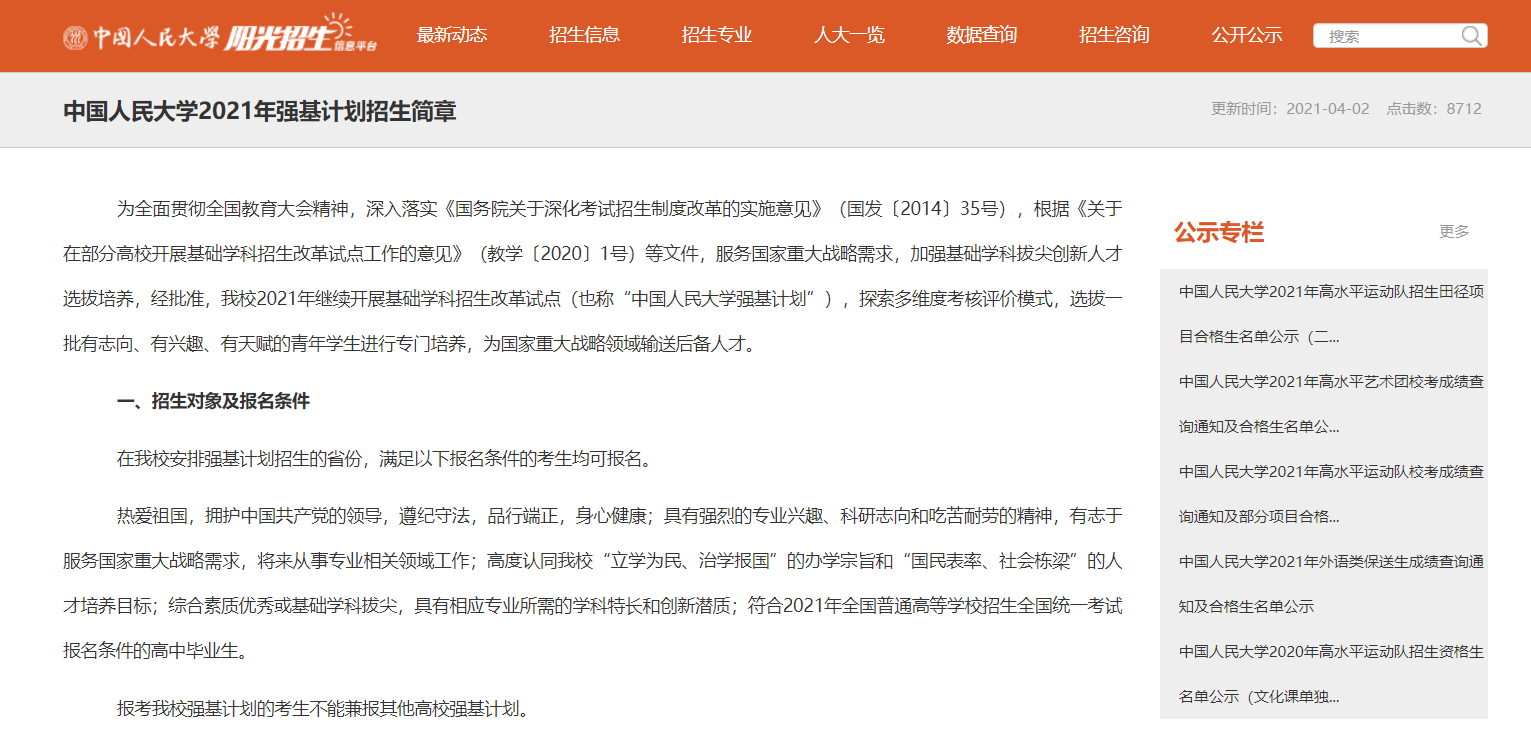Image resolution: width=1531 pixels, height=731 pixels.
Task: Click 更多 beside 公示专栏
Action: tap(1454, 232)
